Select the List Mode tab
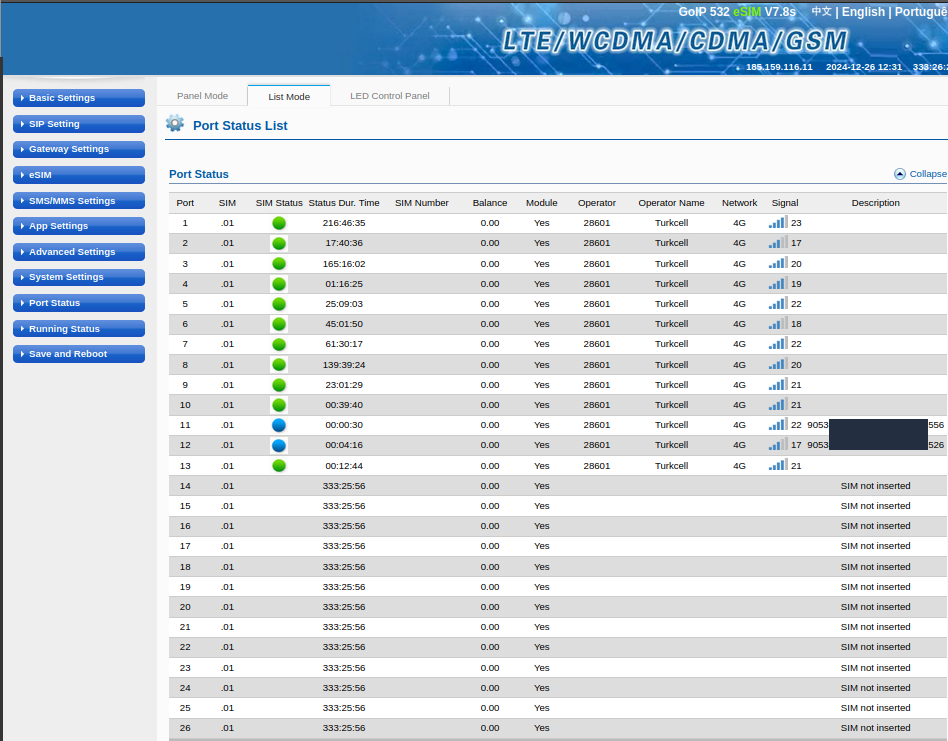The image size is (948, 741). pyautogui.click(x=289, y=96)
